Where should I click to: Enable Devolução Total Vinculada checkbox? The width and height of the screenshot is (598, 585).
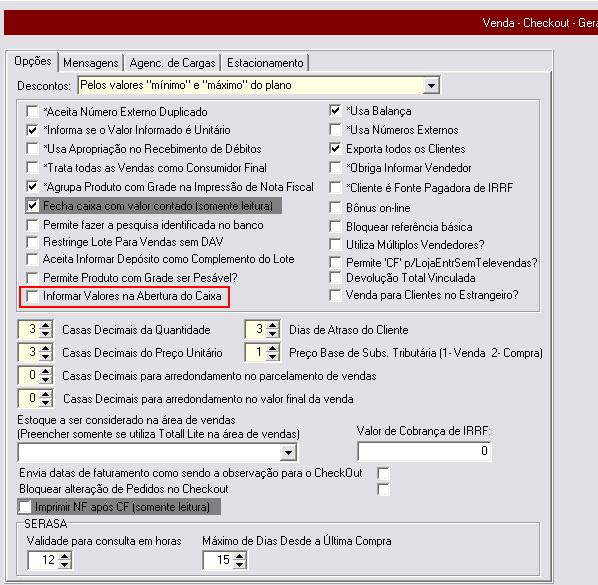pyautogui.click(x=335, y=278)
